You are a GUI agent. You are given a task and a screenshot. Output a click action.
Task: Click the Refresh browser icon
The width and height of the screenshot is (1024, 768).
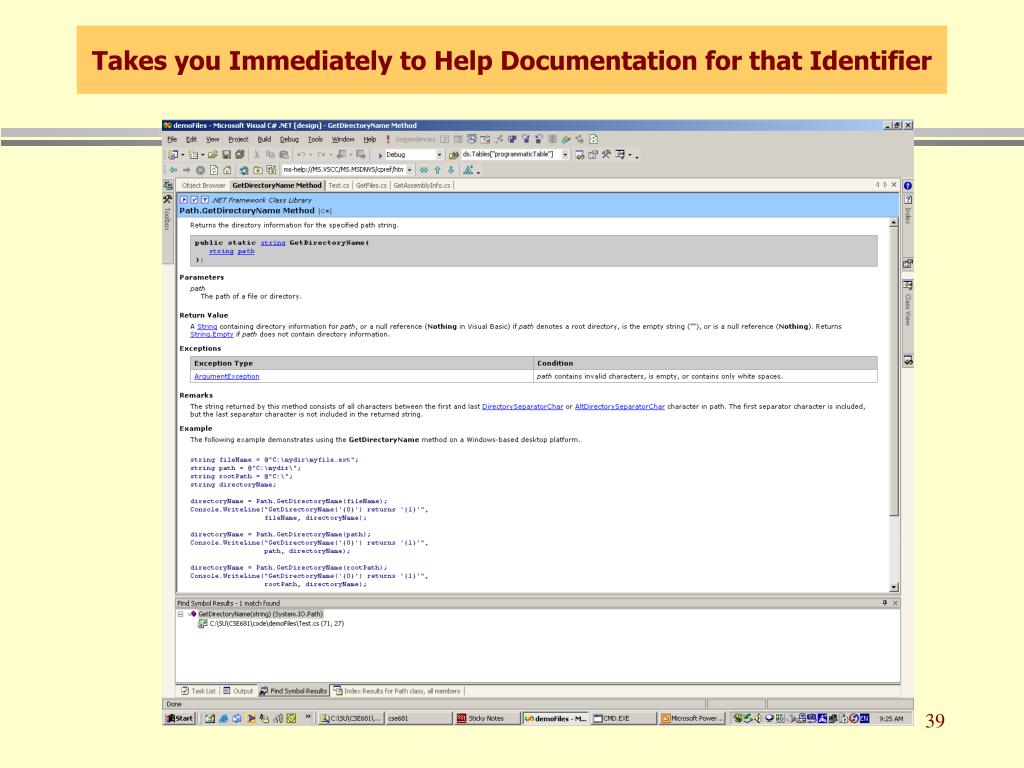(x=214, y=170)
